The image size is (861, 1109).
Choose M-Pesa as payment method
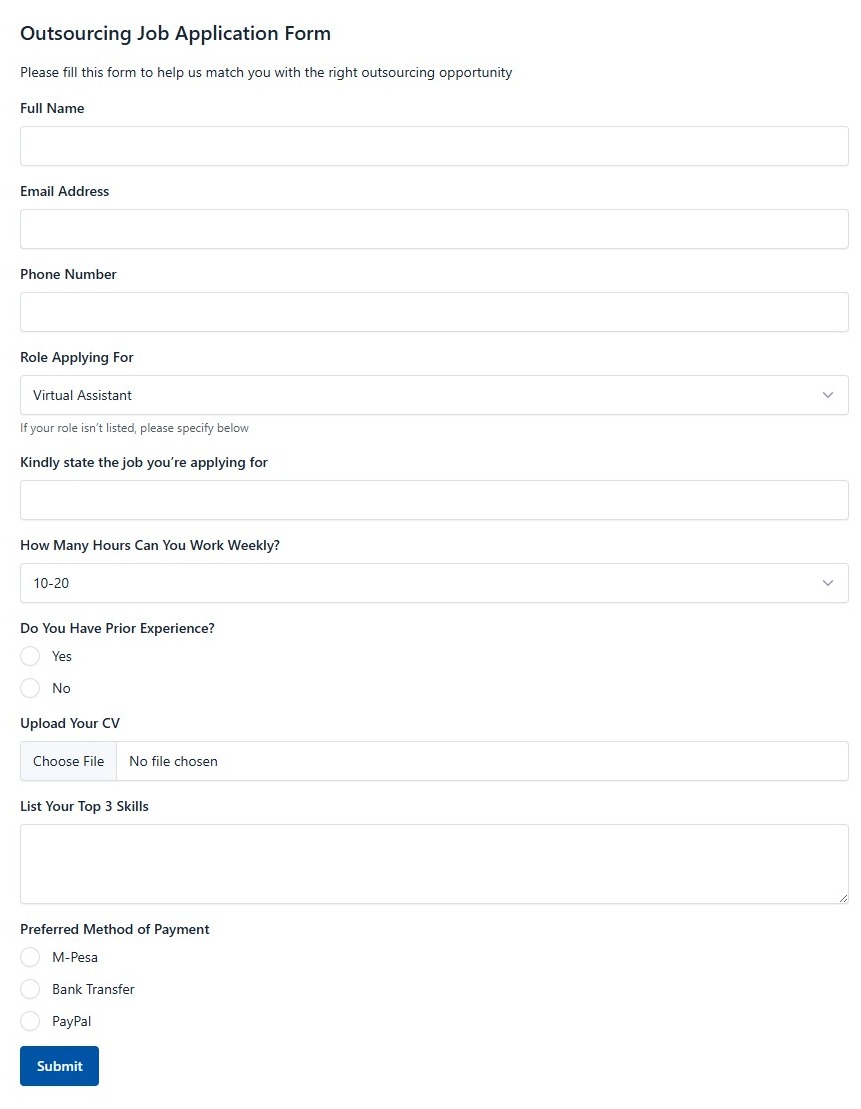30,957
